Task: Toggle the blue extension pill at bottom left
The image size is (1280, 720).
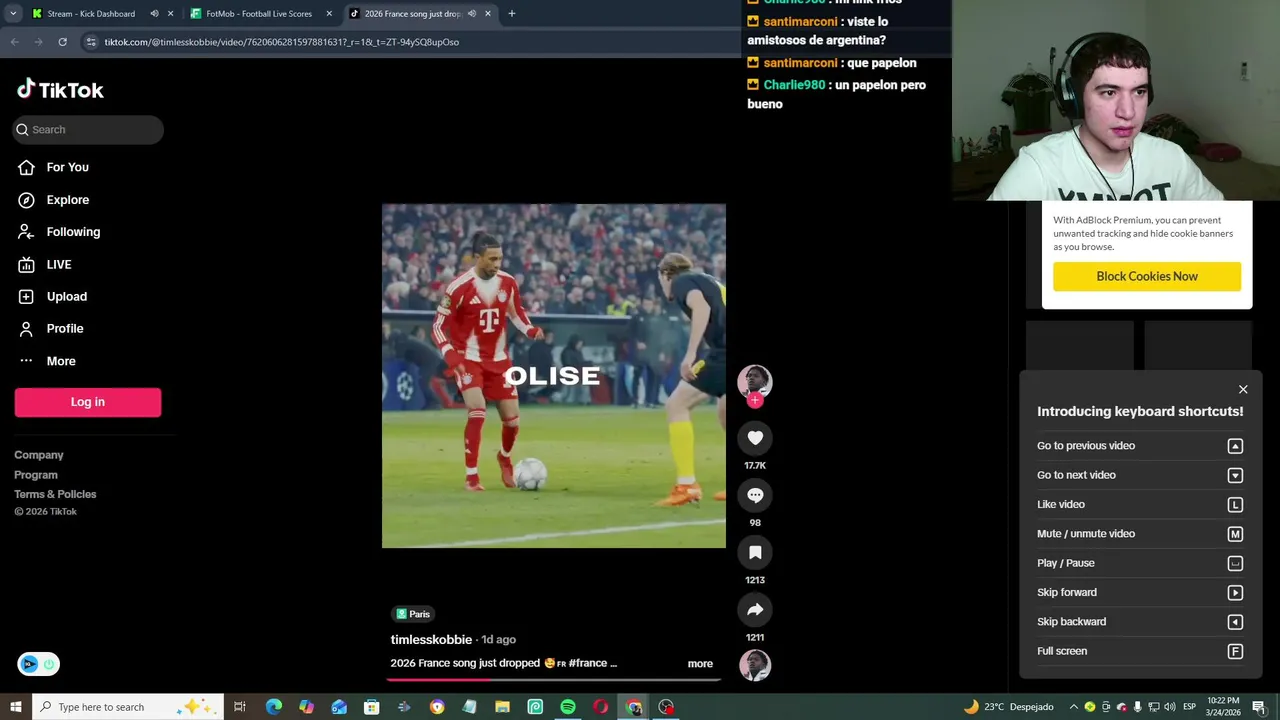Action: [38, 664]
